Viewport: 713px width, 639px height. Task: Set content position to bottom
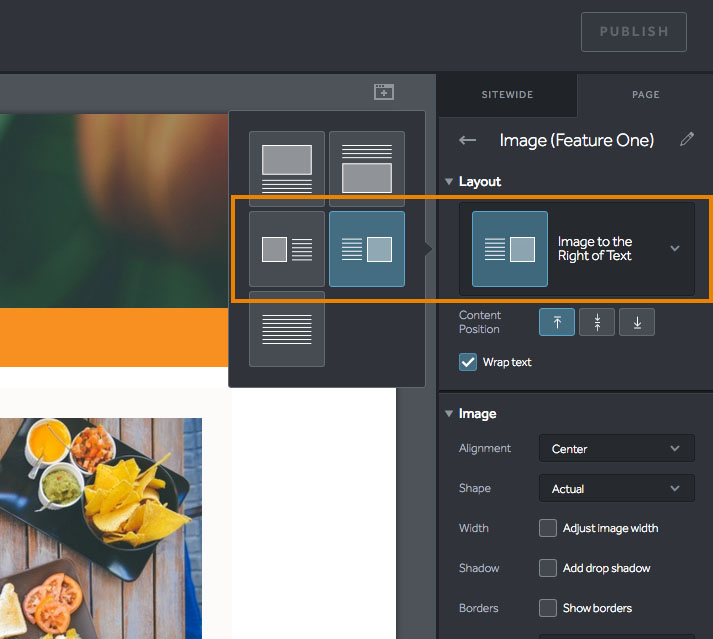637,322
